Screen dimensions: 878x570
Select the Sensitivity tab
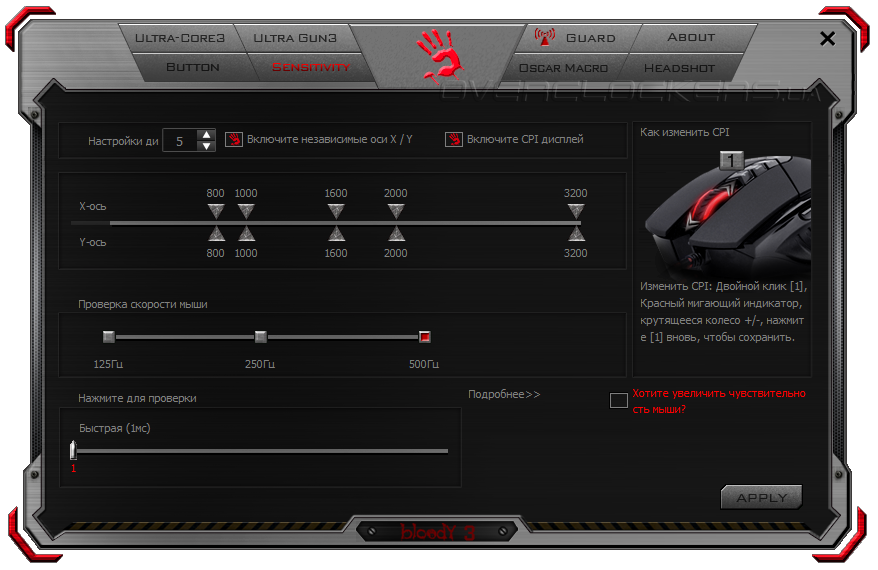point(311,67)
